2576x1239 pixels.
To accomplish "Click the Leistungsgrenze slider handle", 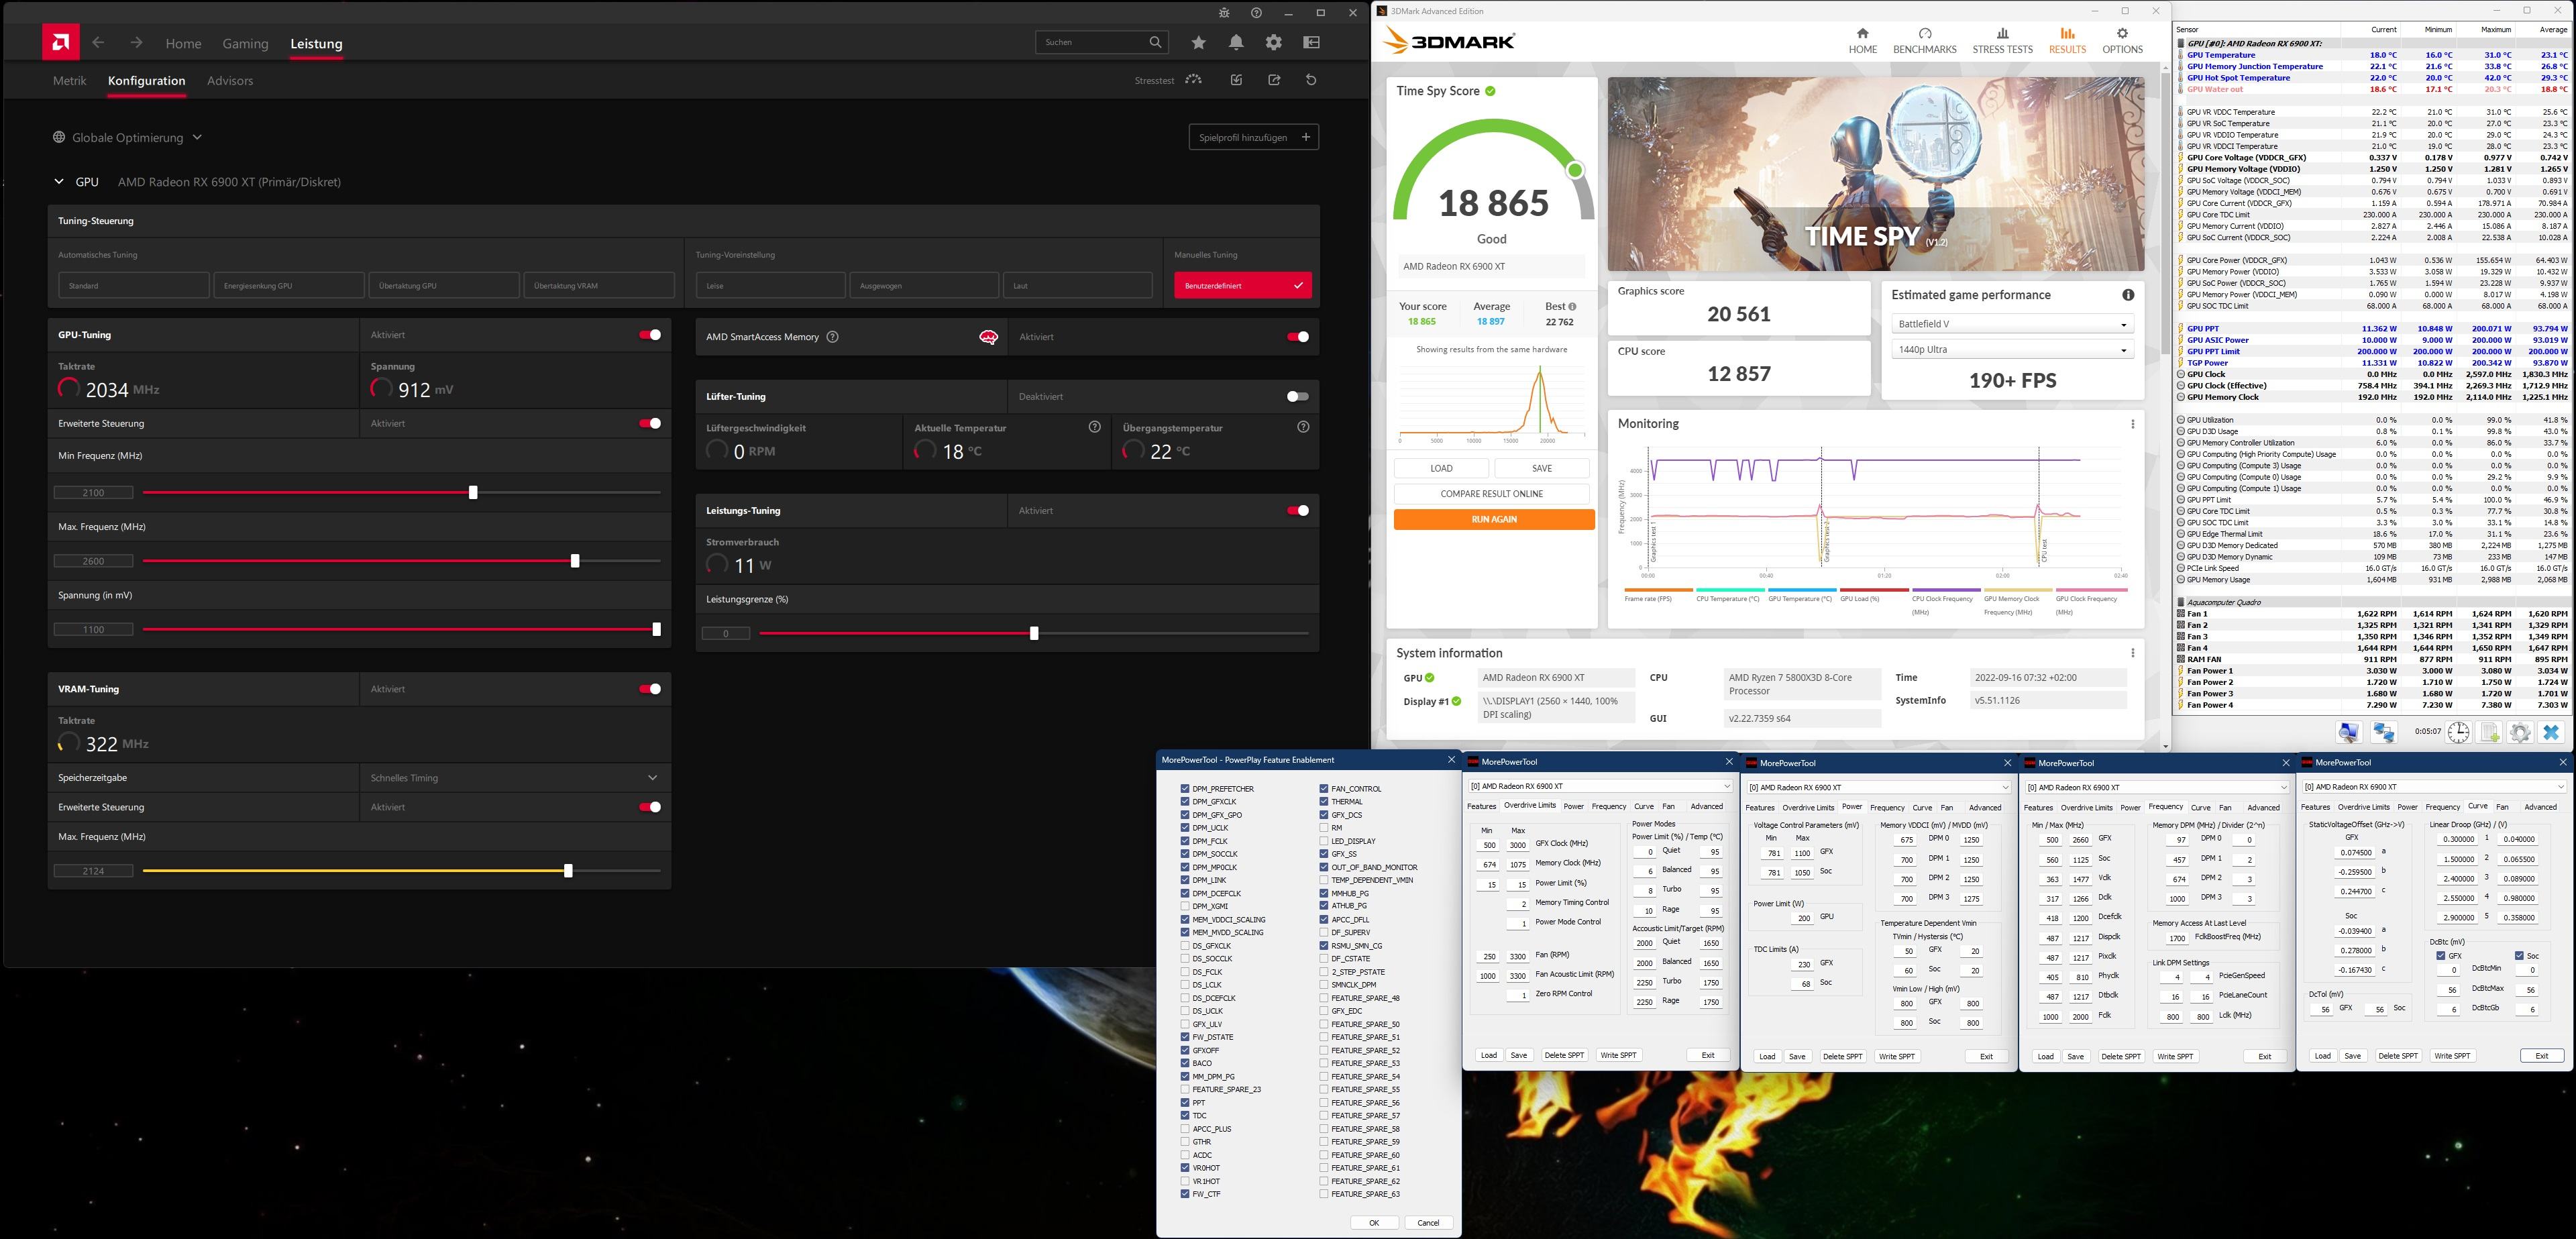I will [1034, 633].
